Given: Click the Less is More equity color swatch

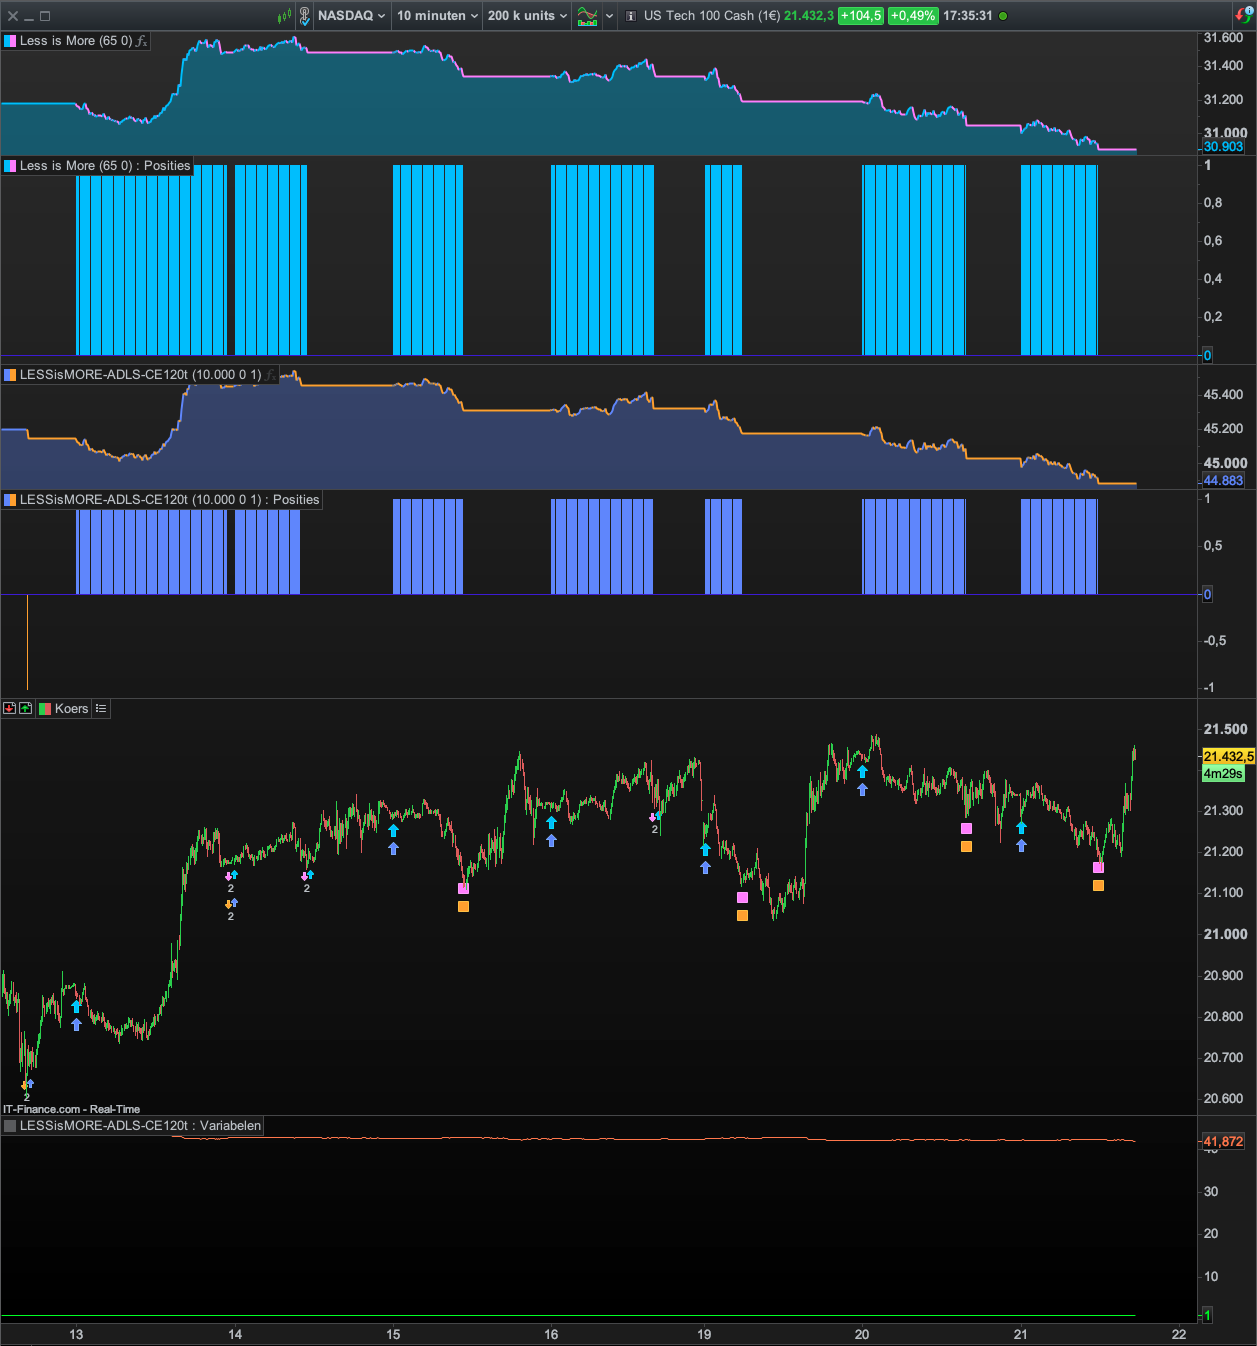Looking at the screenshot, I should (x=10, y=41).
